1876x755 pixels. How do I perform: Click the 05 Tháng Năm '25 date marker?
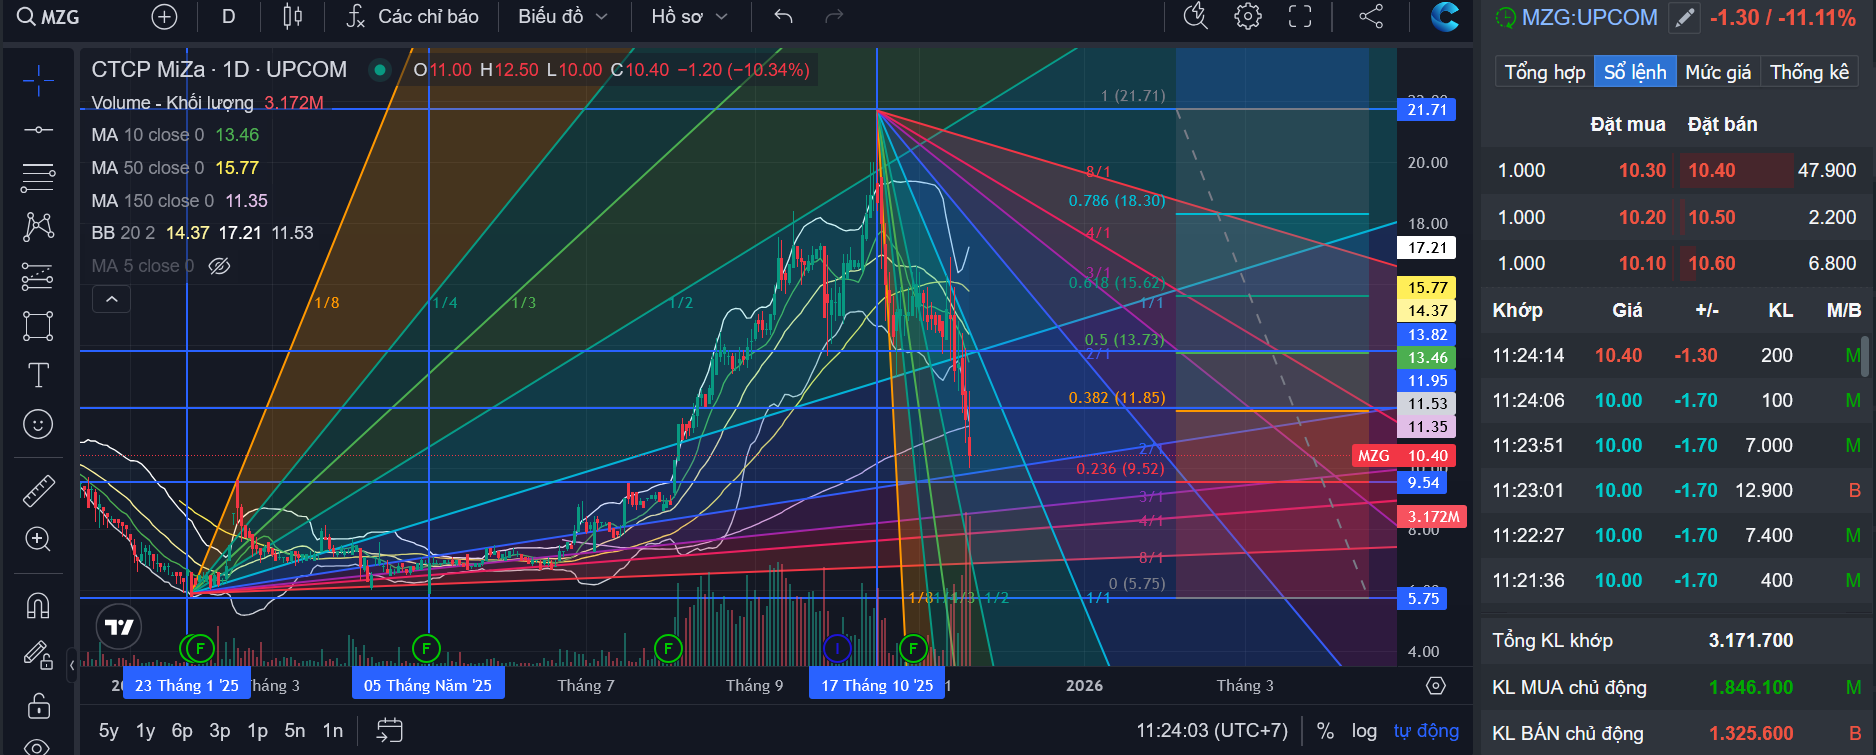click(428, 686)
